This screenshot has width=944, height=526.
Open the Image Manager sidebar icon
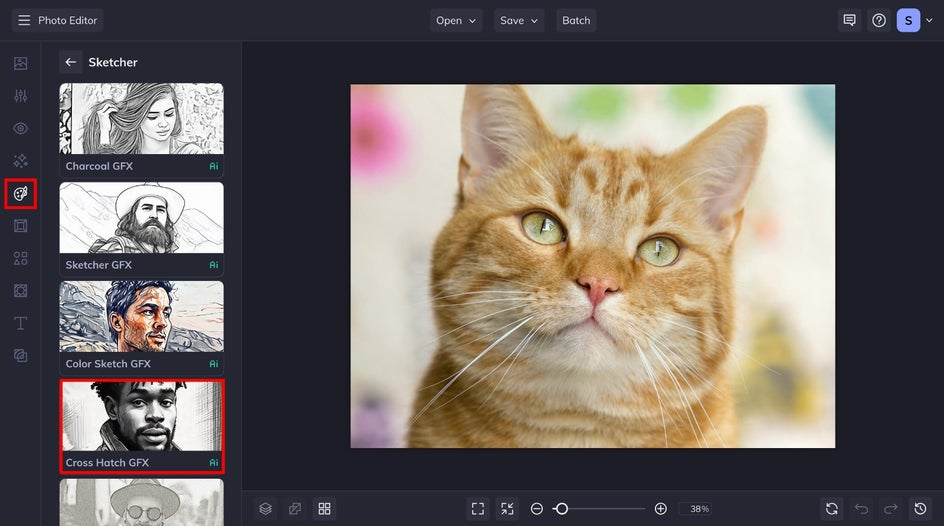(20, 63)
